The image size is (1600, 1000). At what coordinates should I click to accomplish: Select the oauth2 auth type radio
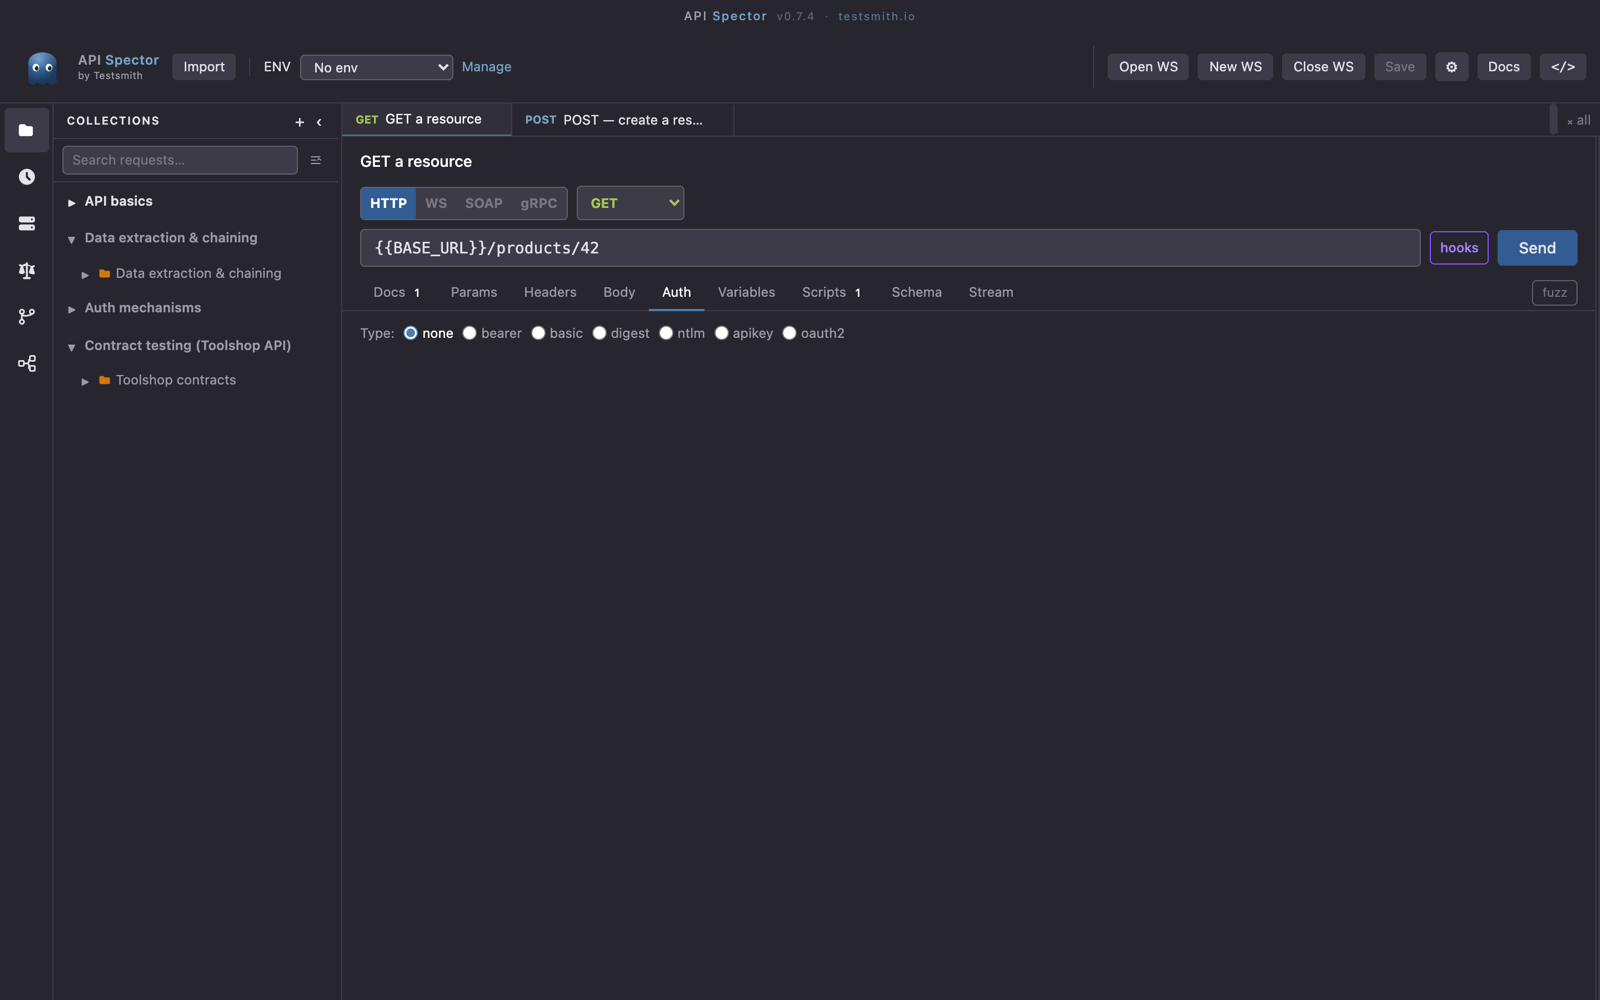point(789,333)
